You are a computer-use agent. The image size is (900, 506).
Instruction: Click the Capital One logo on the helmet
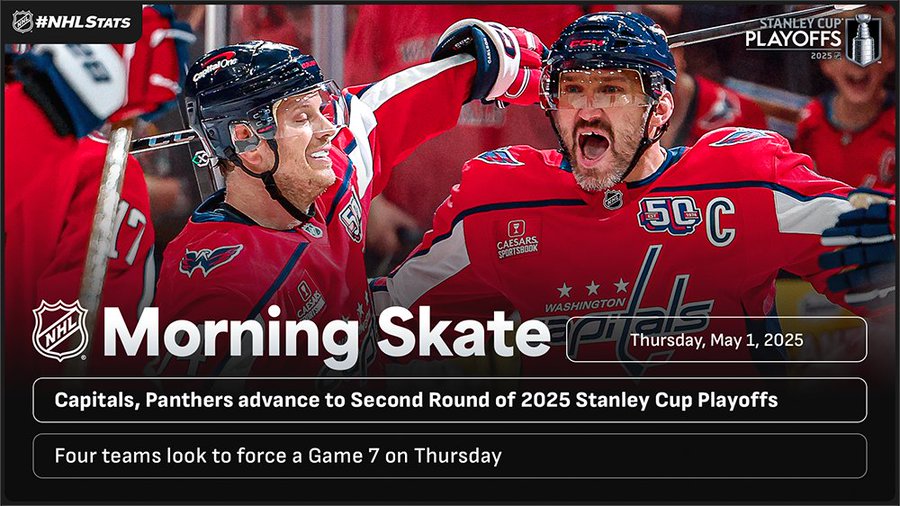(x=215, y=67)
